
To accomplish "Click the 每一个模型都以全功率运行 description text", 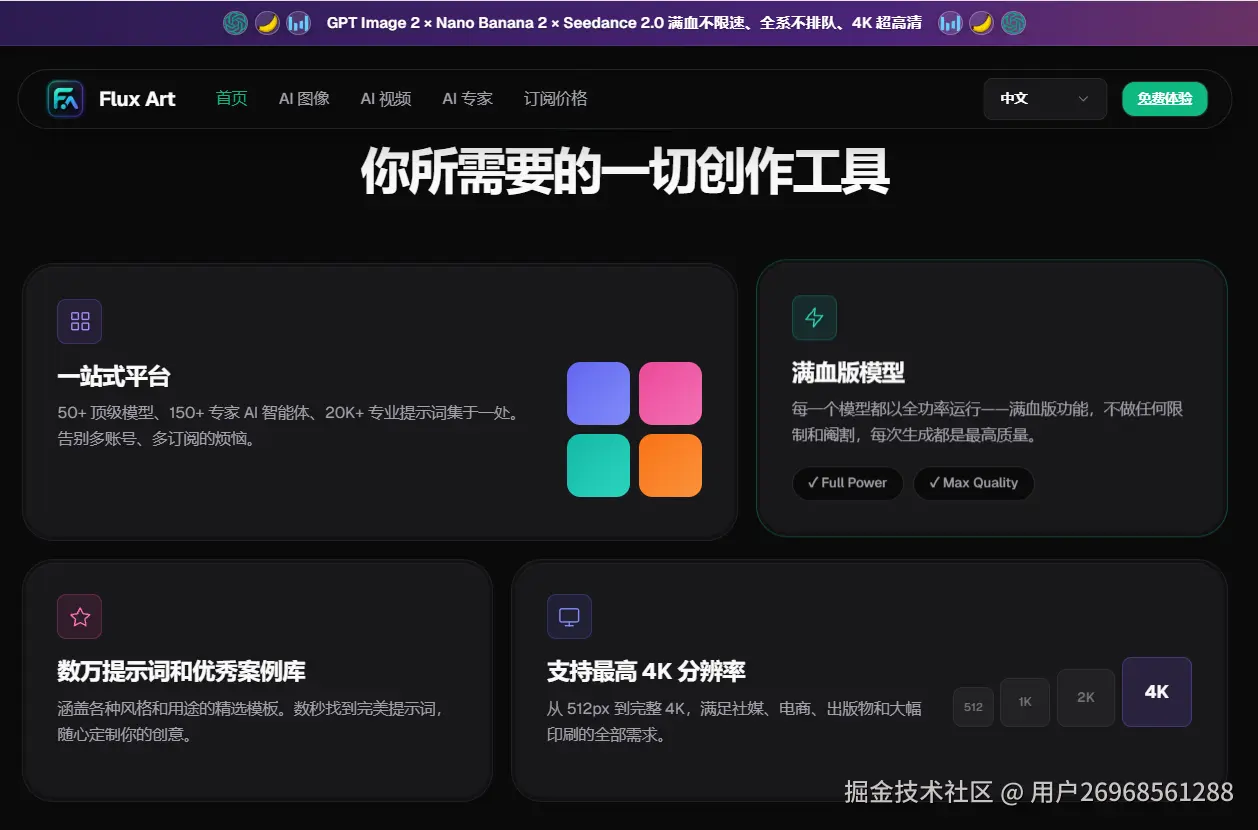I will click(988, 422).
